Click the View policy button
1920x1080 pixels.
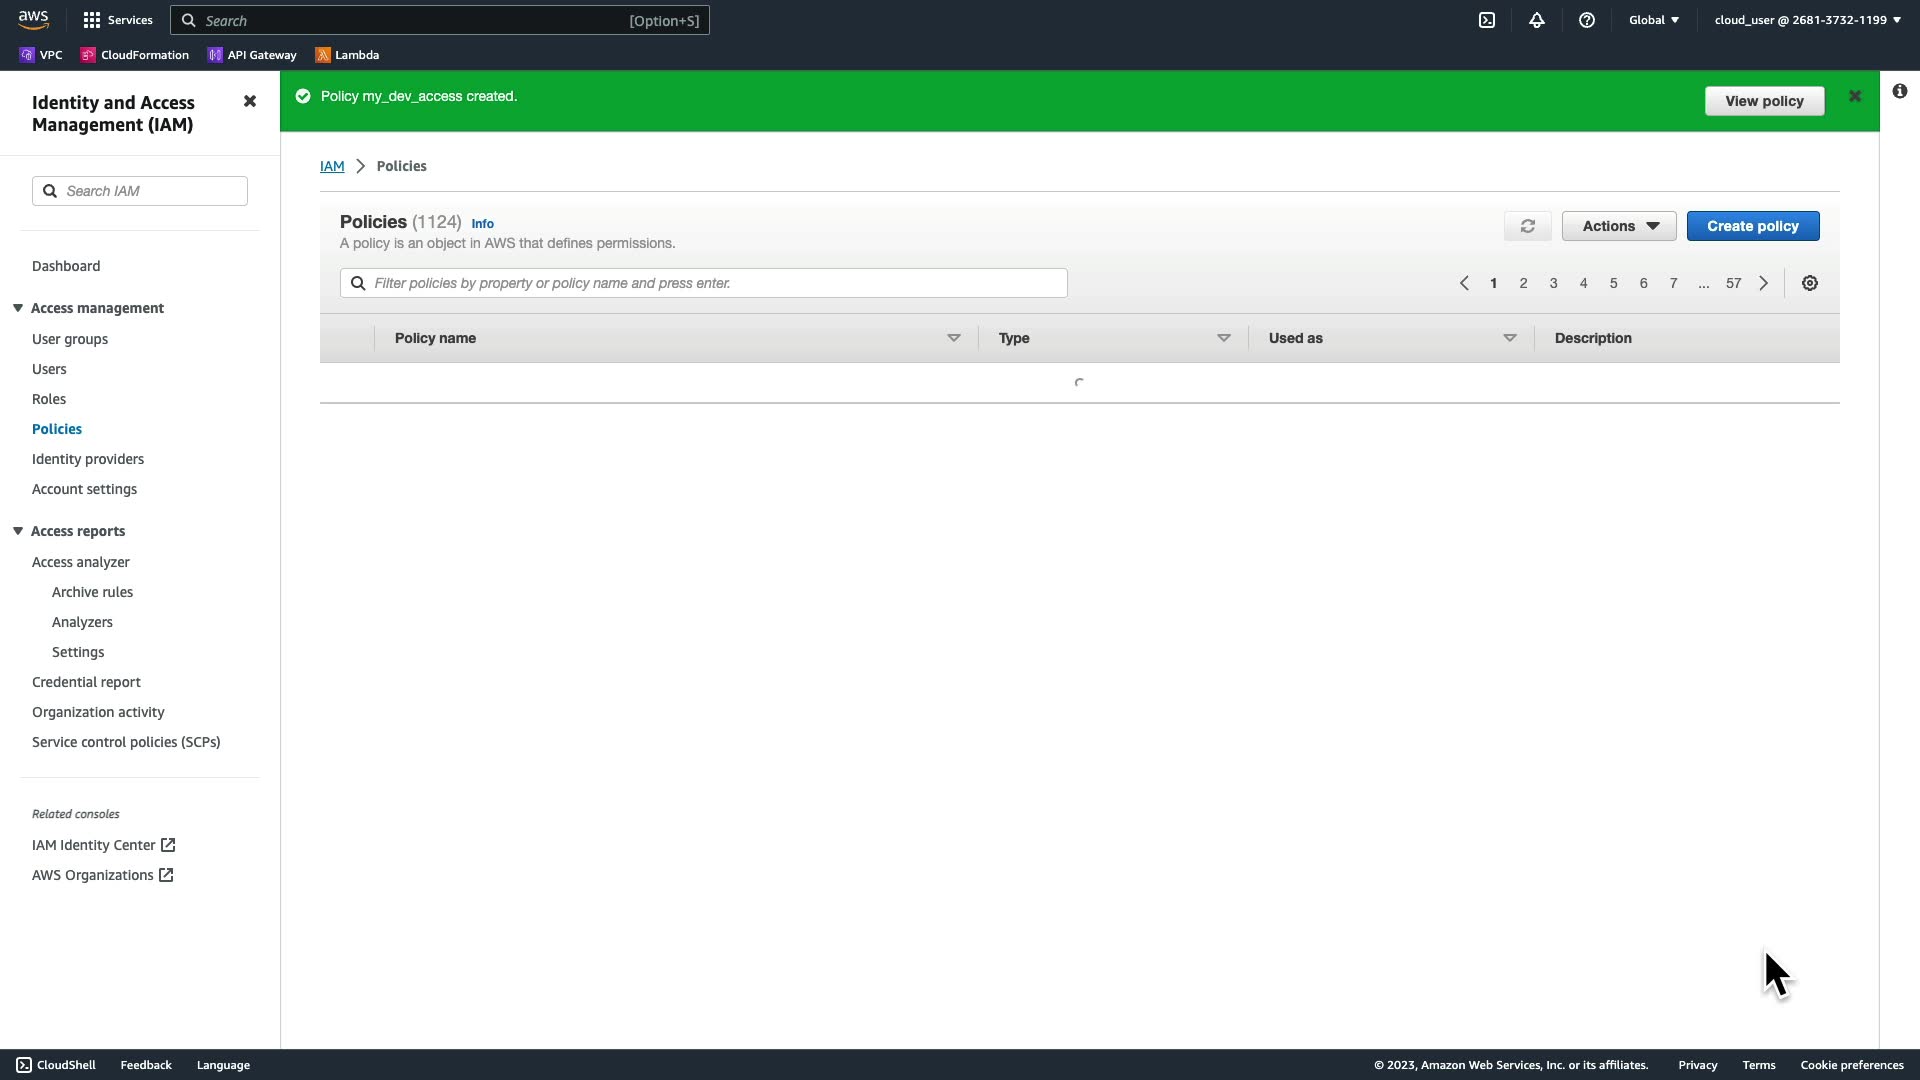click(1764, 101)
